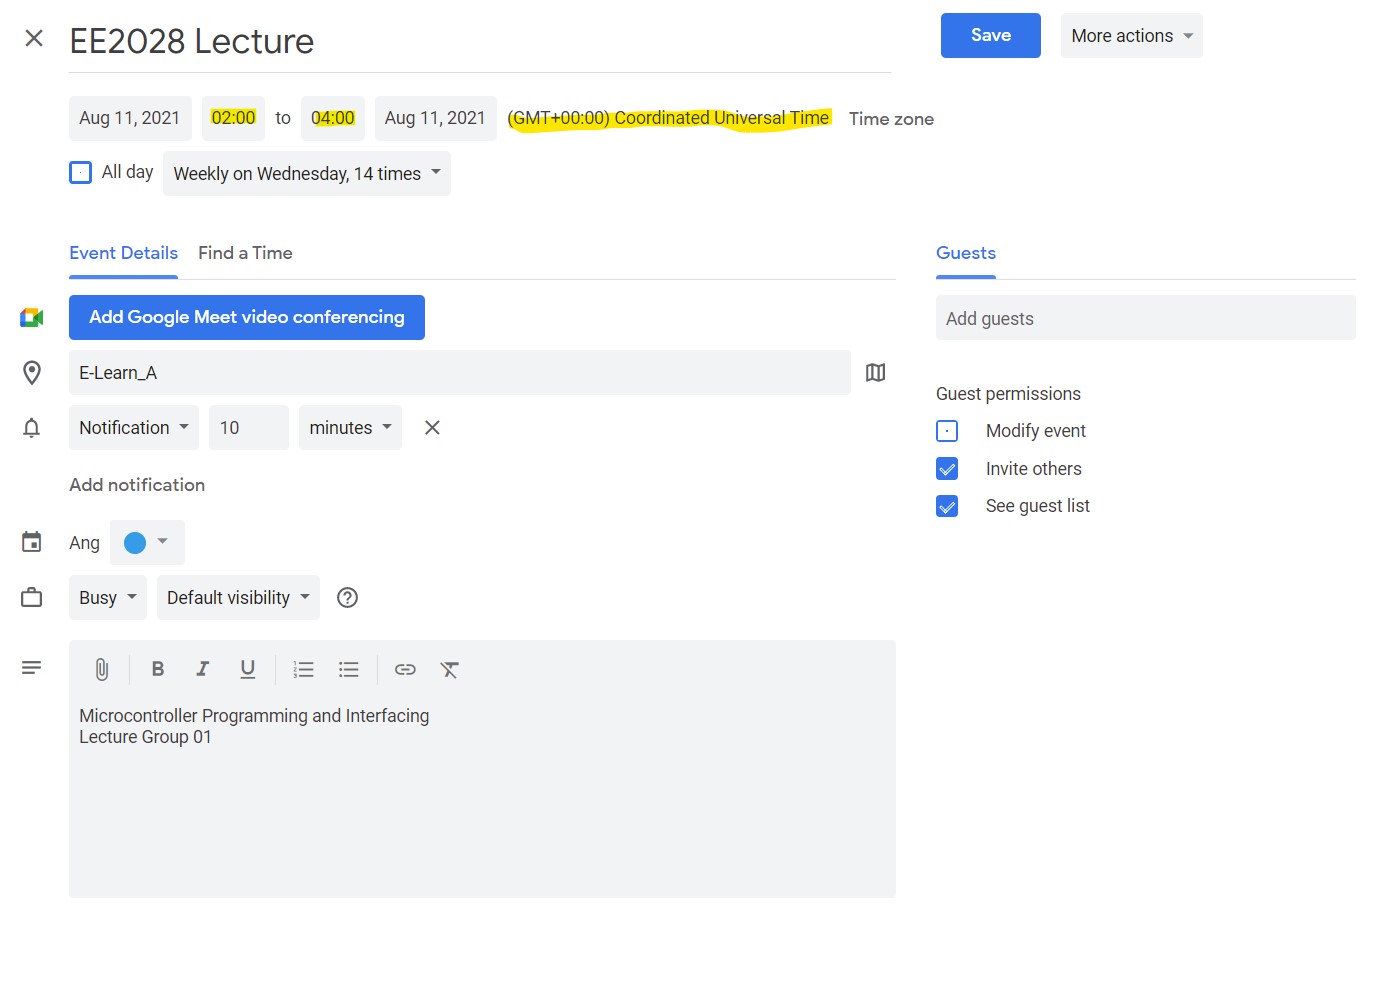The width and height of the screenshot is (1385, 1000).
Task: Open the map for E-Learn_A location
Action: [875, 372]
